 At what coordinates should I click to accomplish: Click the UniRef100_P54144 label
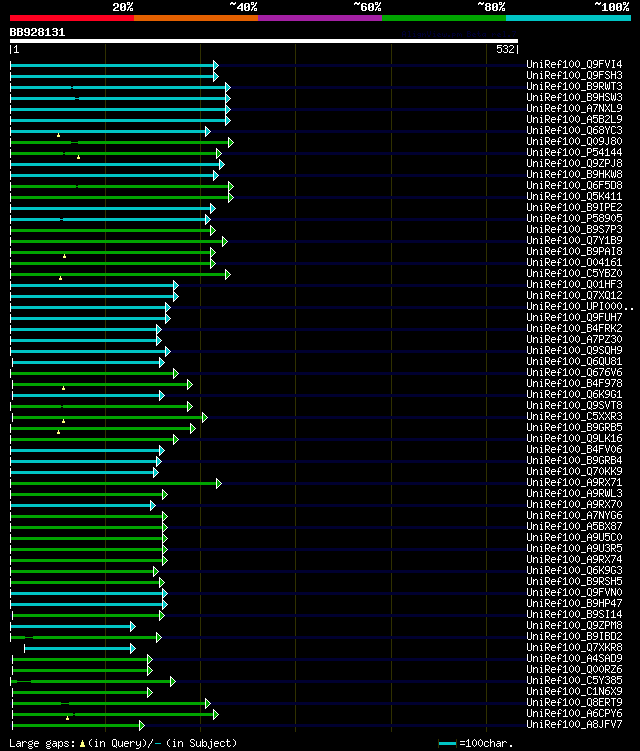click(x=574, y=152)
